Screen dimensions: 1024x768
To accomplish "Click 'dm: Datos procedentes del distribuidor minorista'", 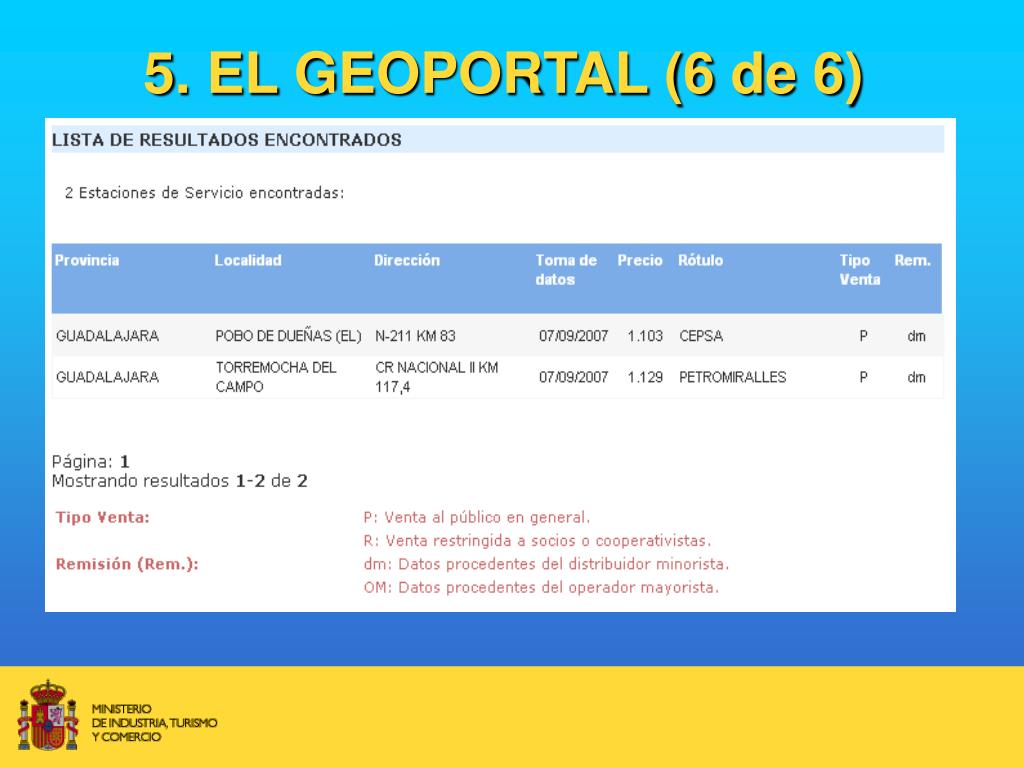I will tap(546, 564).
